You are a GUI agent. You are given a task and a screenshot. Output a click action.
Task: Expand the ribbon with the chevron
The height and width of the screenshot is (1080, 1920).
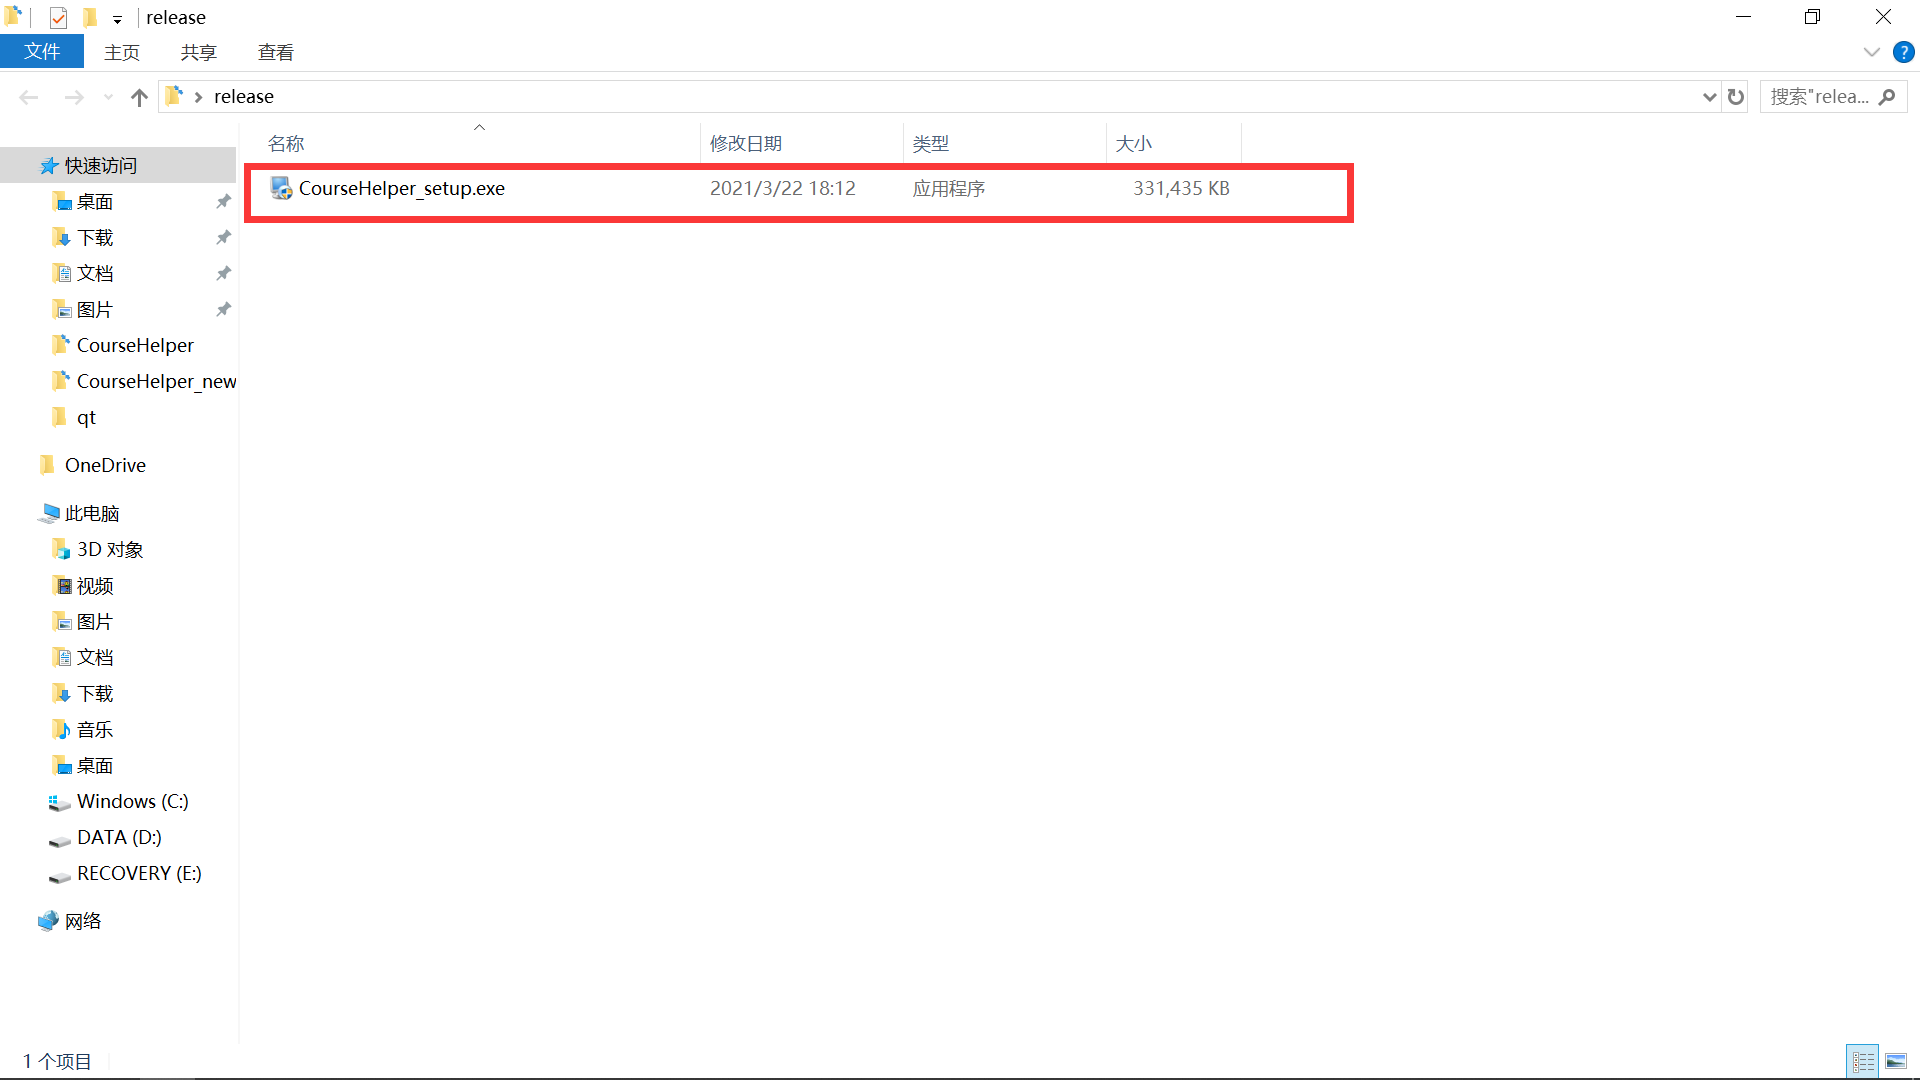[1871, 52]
